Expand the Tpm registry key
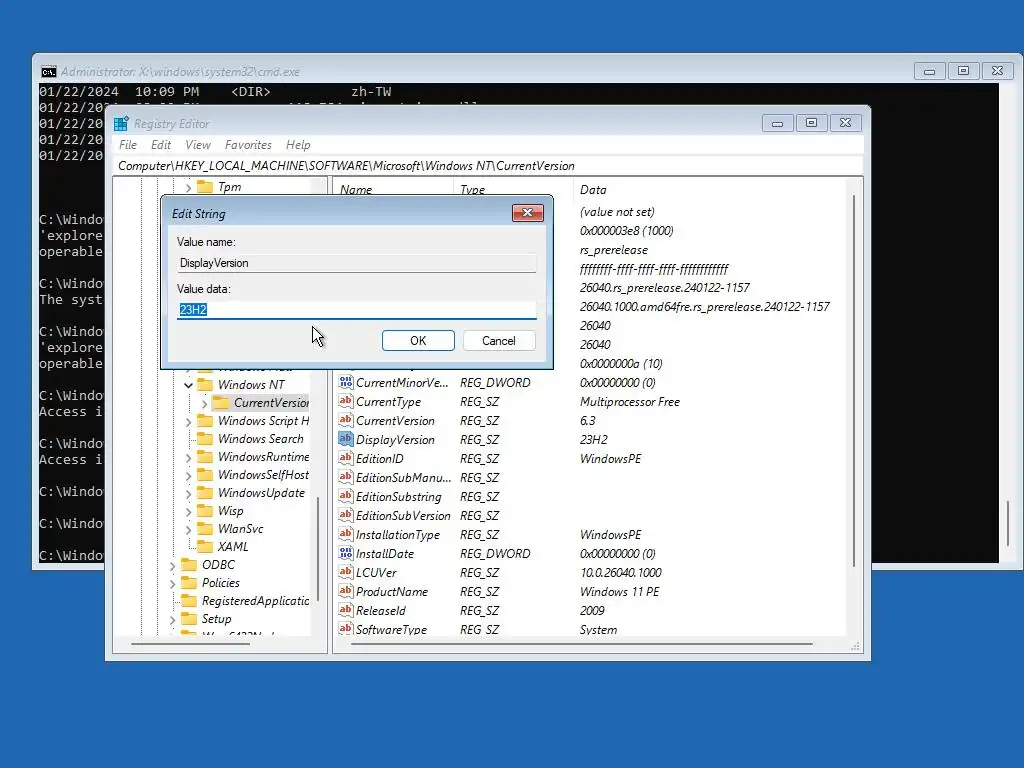 188,187
